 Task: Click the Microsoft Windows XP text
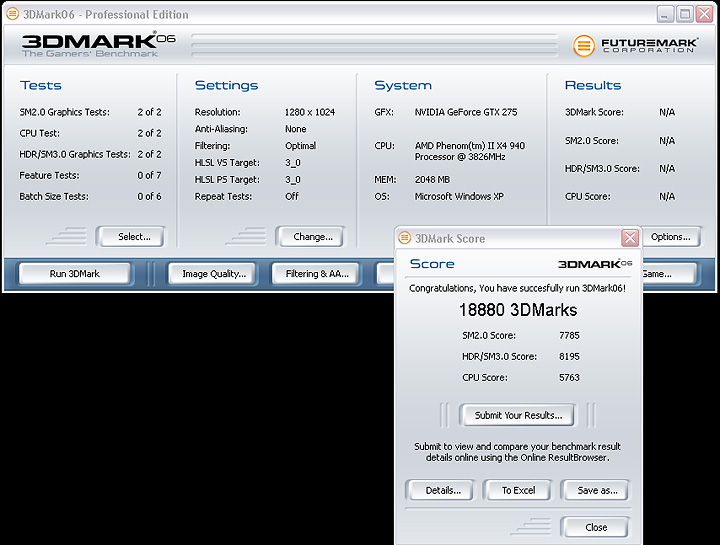click(x=459, y=197)
